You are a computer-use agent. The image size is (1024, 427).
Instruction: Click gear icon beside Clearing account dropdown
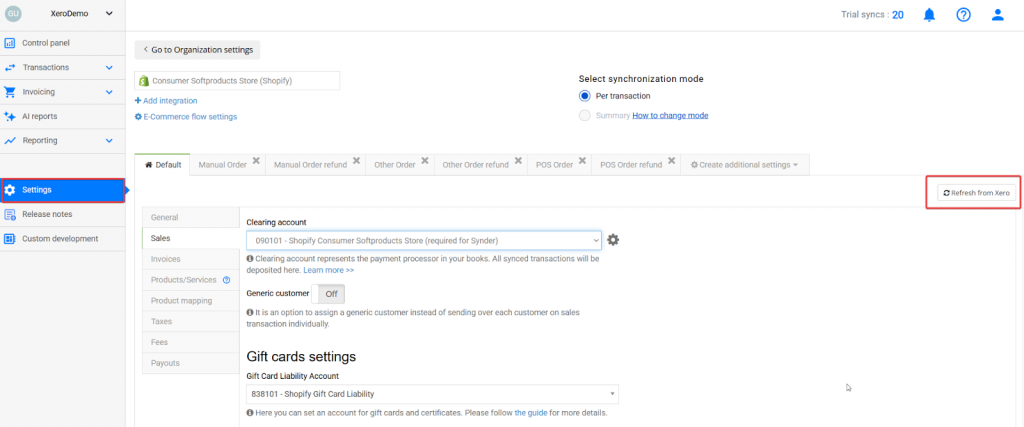click(613, 240)
